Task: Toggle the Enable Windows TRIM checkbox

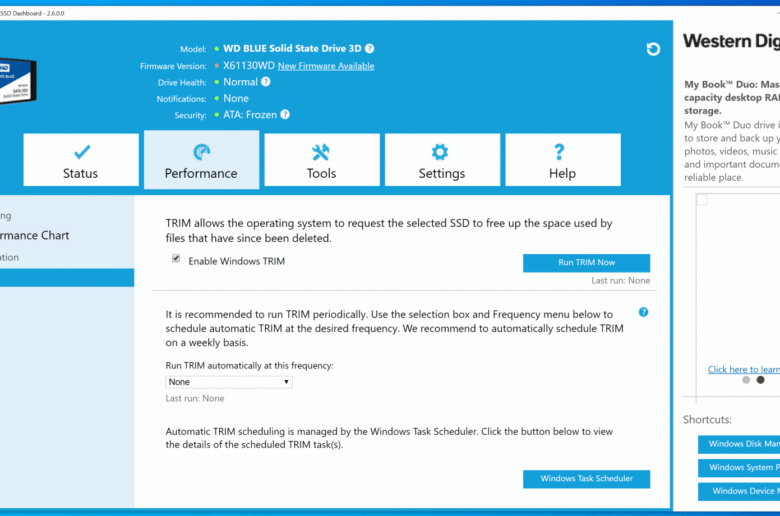Action: point(176,258)
